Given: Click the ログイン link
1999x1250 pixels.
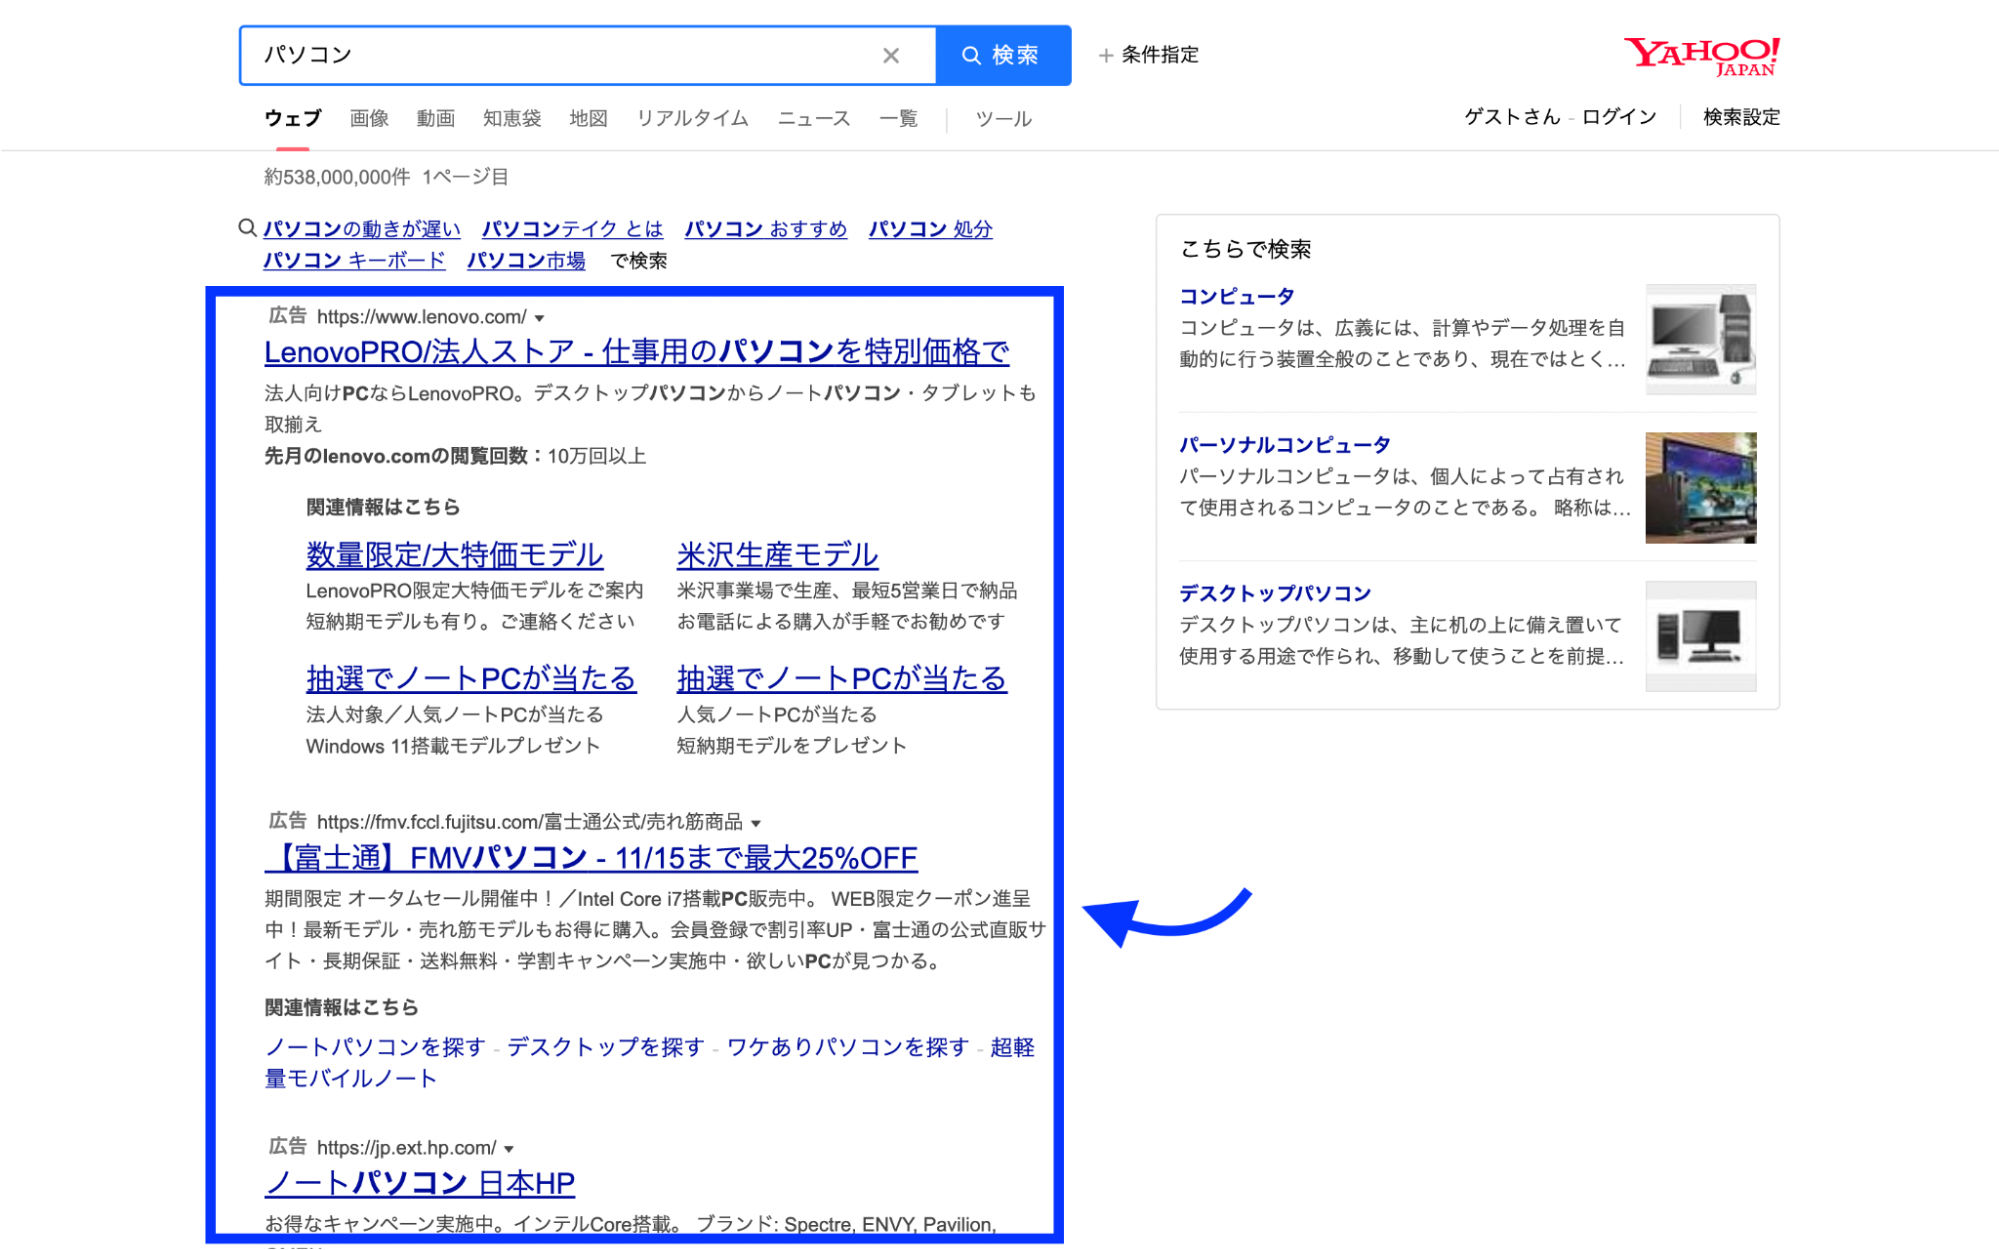Looking at the screenshot, I should click(x=1618, y=117).
